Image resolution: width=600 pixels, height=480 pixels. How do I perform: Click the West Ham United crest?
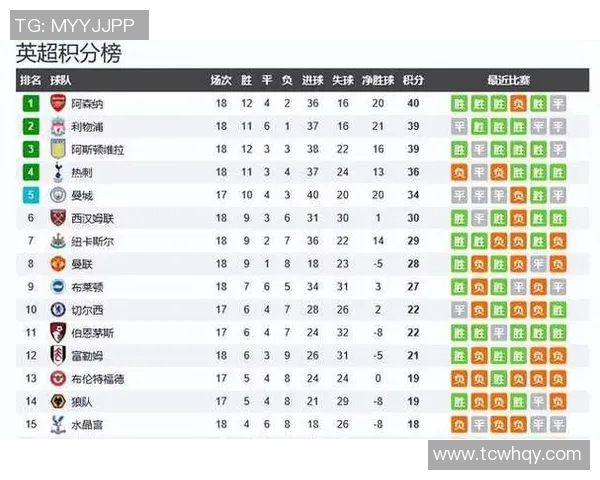coord(58,218)
